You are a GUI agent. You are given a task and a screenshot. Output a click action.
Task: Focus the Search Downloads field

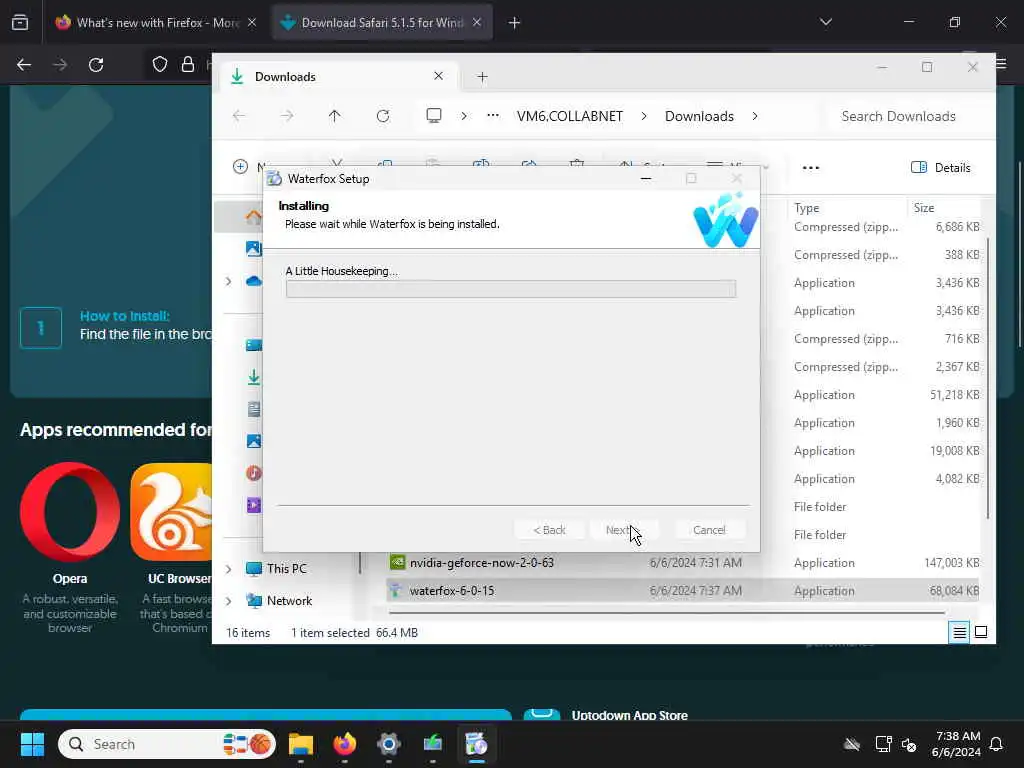(908, 116)
